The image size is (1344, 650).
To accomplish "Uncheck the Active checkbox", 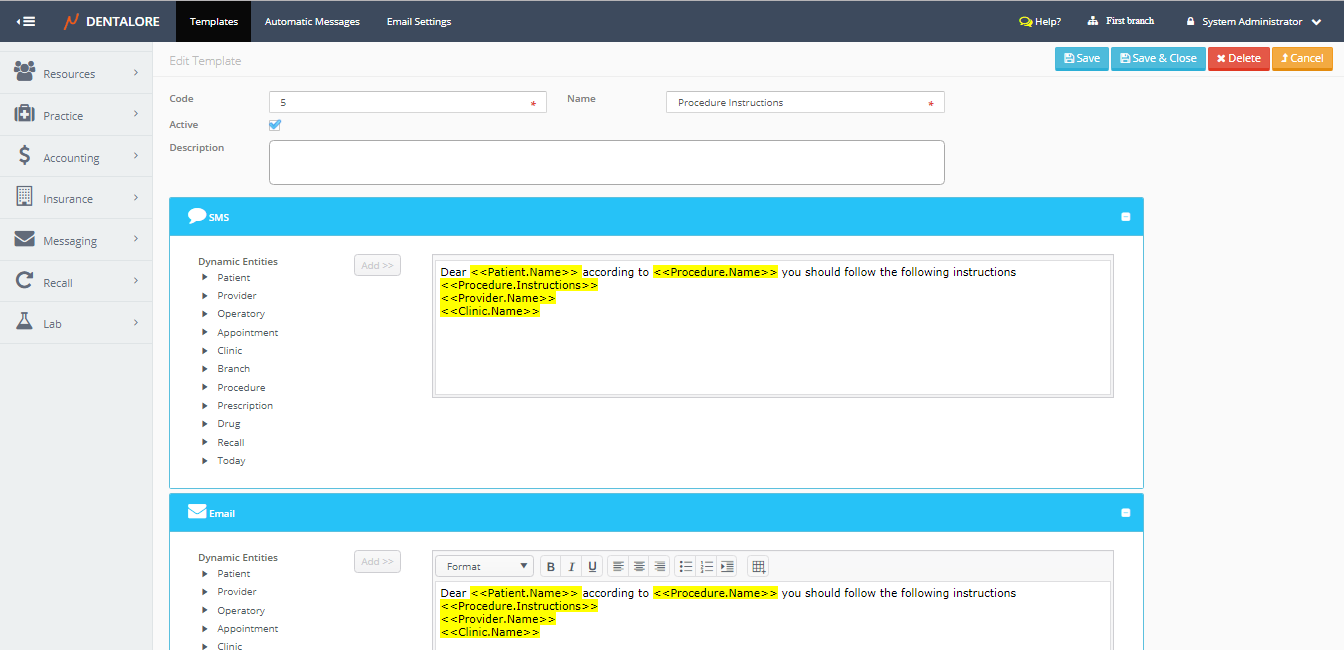I will (275, 125).
